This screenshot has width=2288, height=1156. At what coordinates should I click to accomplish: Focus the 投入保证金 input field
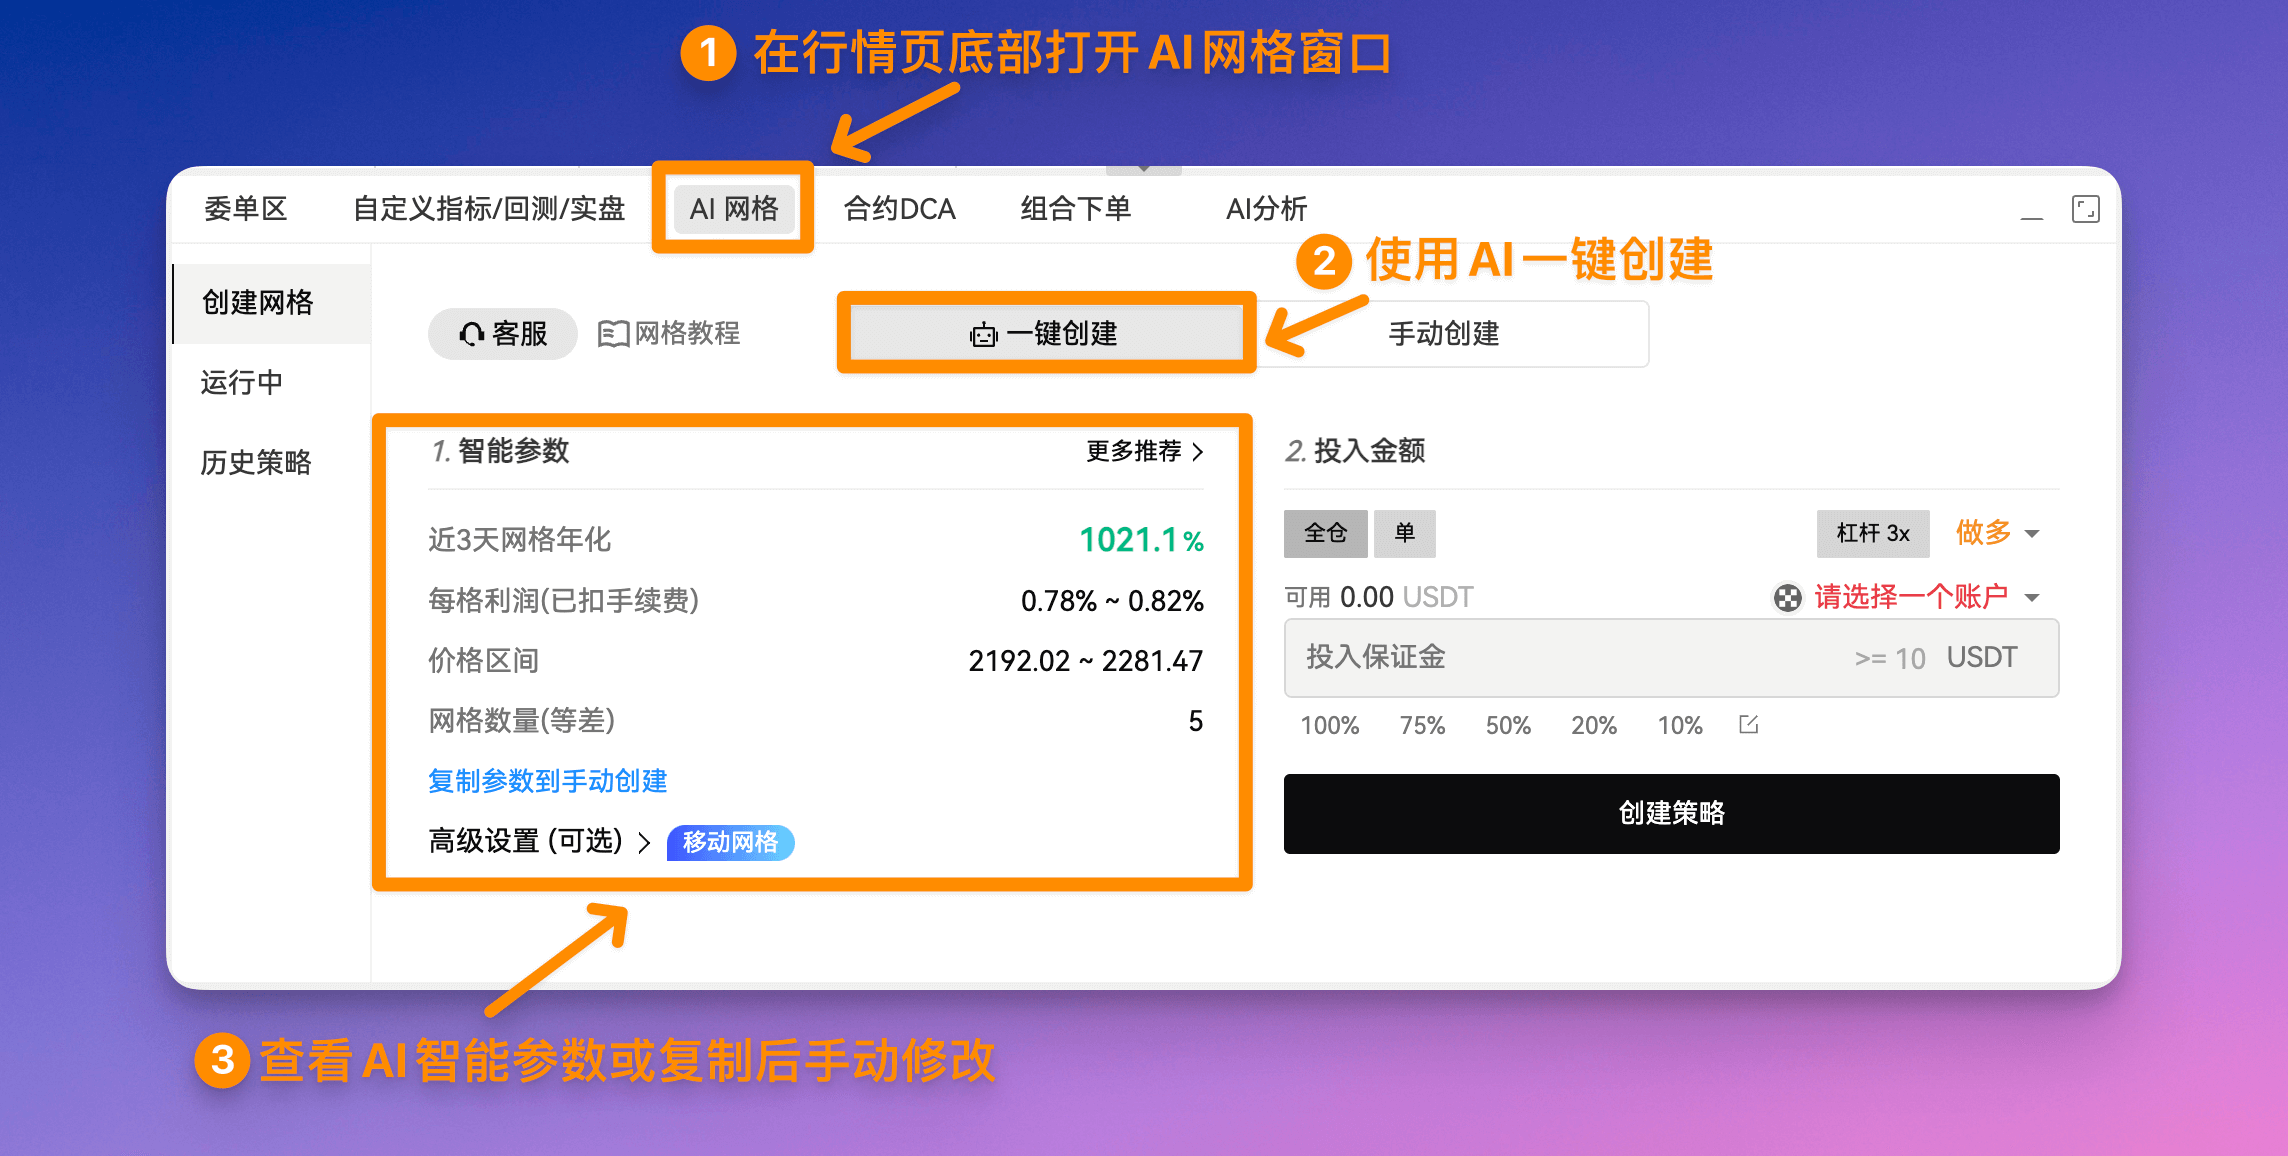[1671, 657]
